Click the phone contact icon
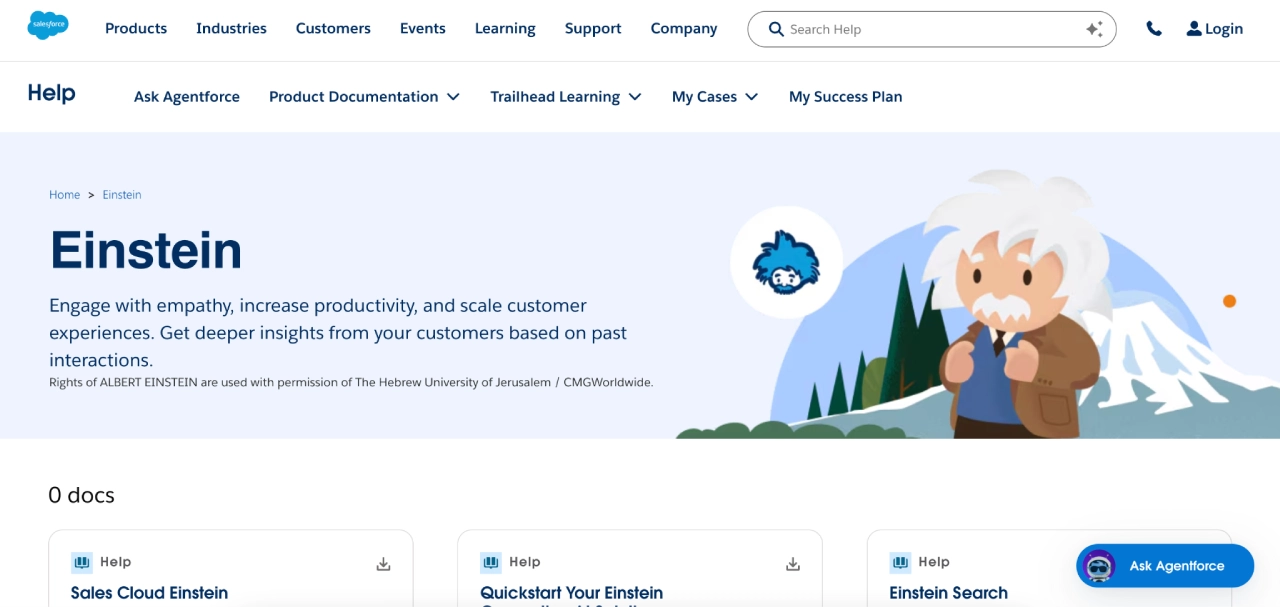 coord(1154,29)
